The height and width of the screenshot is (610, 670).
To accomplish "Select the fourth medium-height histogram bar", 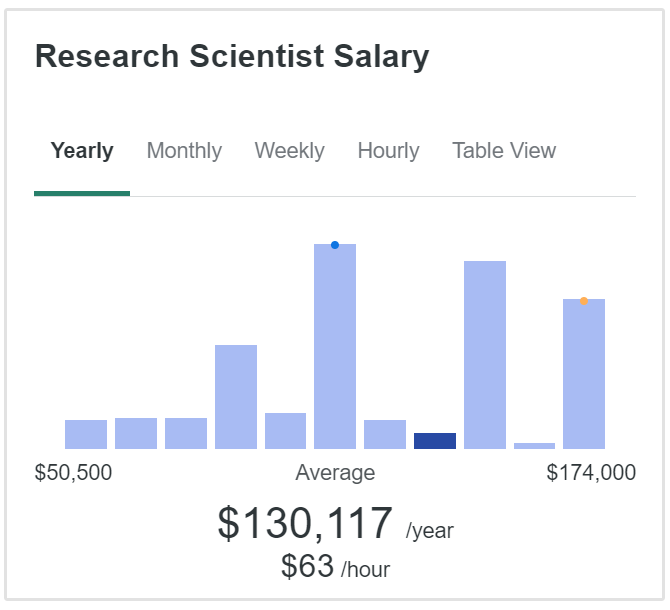I will [236, 397].
